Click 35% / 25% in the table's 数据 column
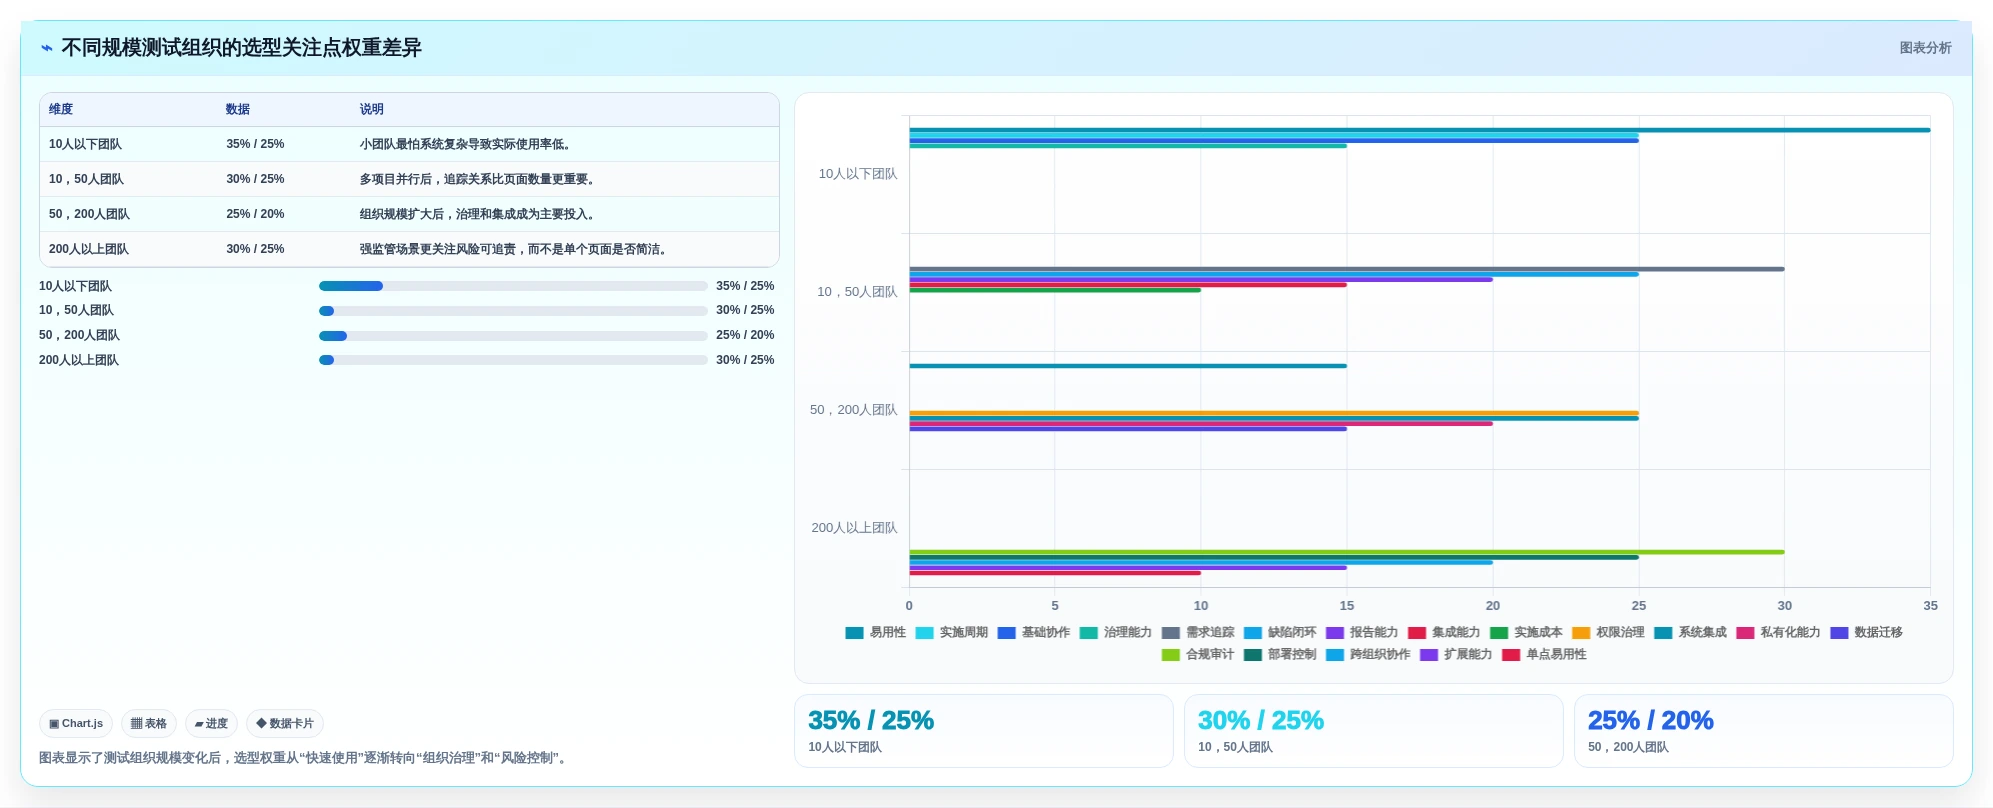 tap(255, 144)
